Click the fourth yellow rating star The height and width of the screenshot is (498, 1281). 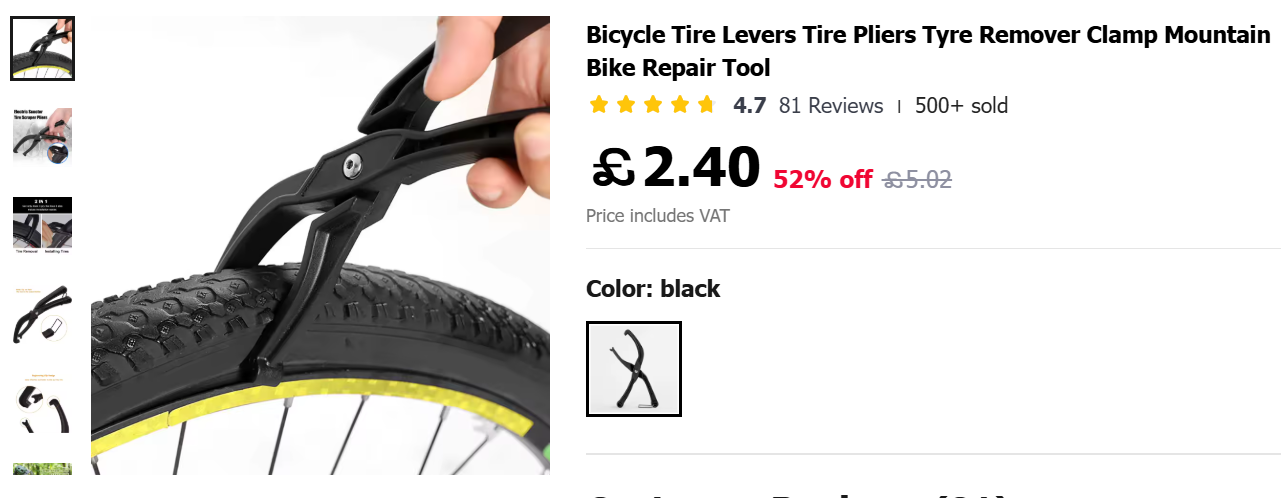tap(680, 105)
